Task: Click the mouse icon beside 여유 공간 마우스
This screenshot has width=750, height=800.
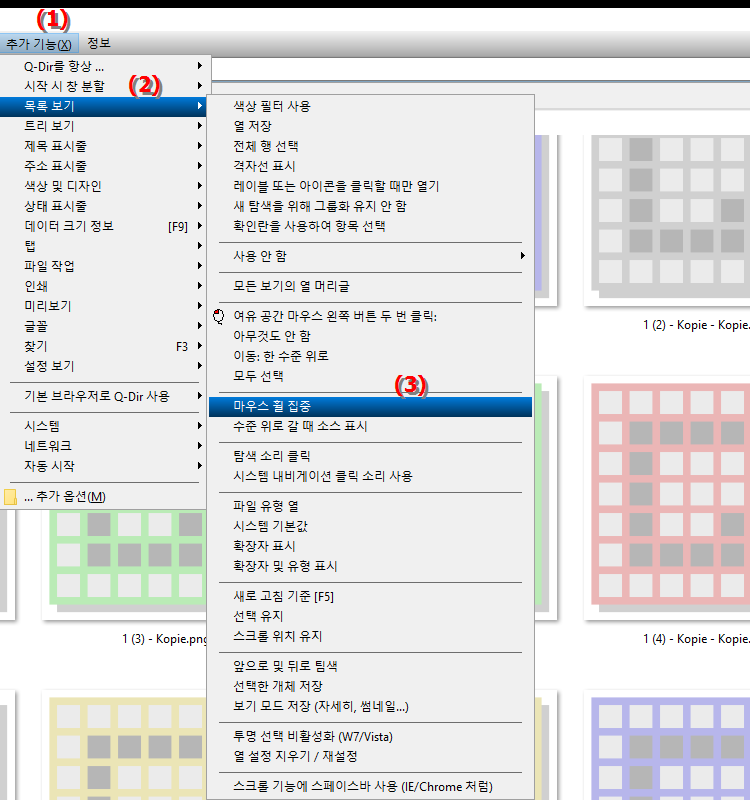Action: pos(219,316)
